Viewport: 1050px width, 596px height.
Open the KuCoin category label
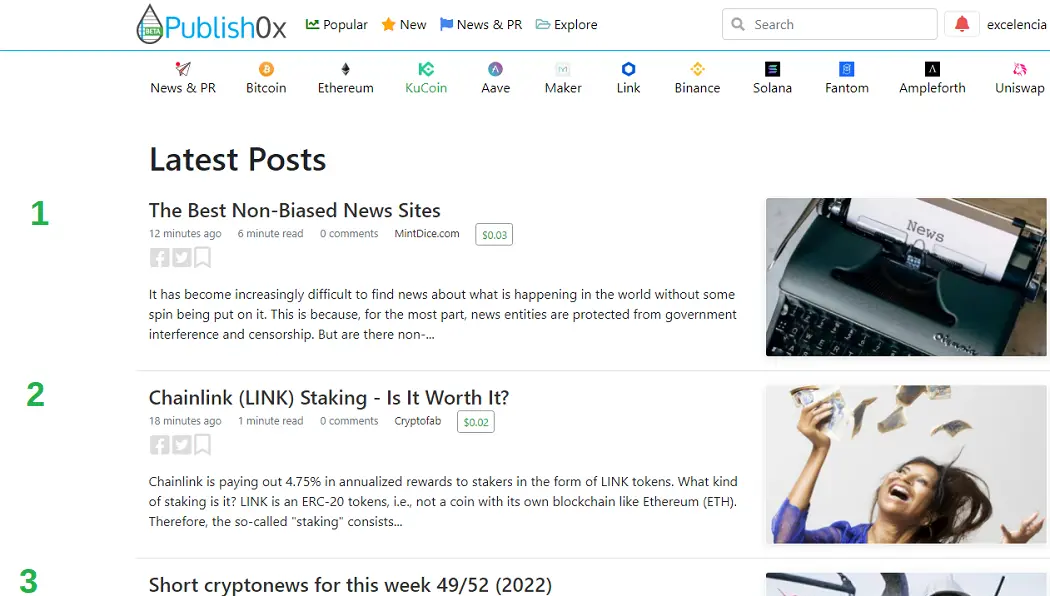(x=426, y=88)
